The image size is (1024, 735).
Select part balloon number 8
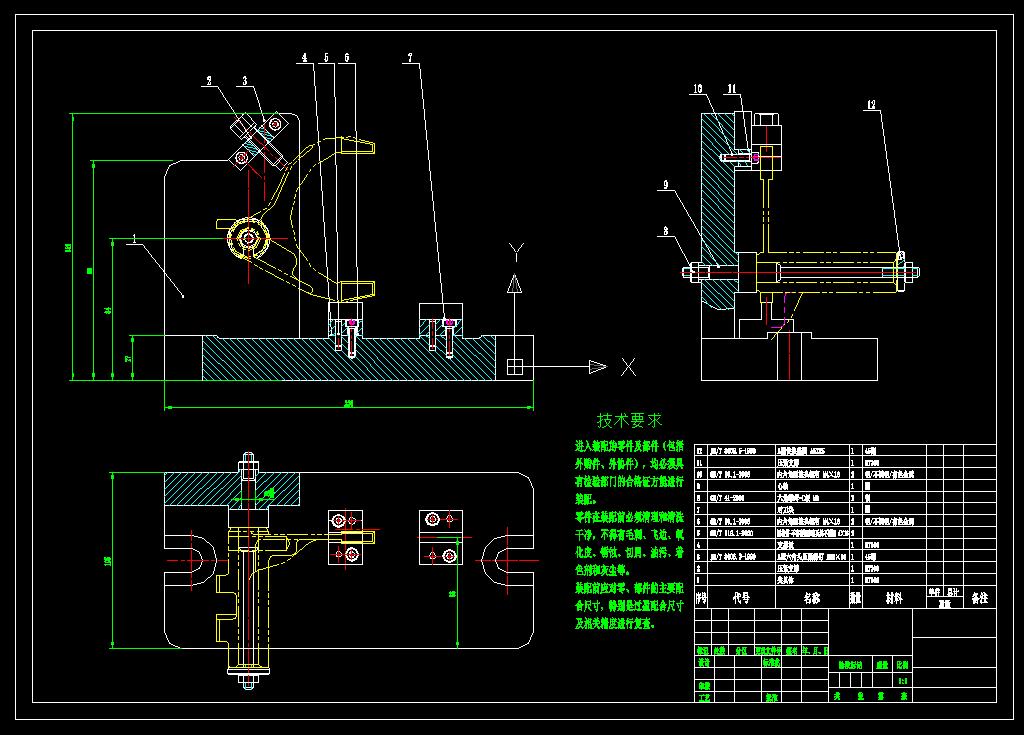click(665, 231)
